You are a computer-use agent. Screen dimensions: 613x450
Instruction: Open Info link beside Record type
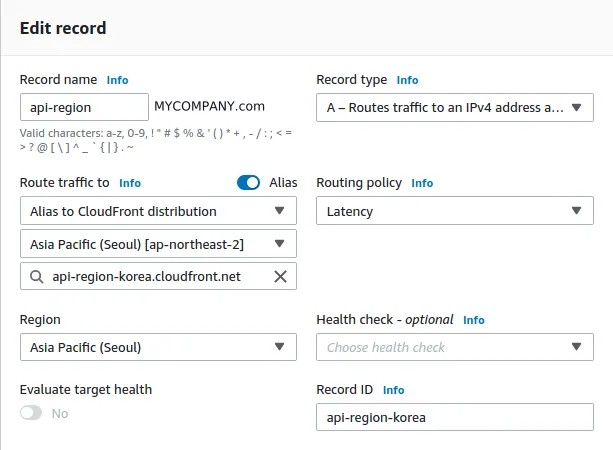coord(407,80)
